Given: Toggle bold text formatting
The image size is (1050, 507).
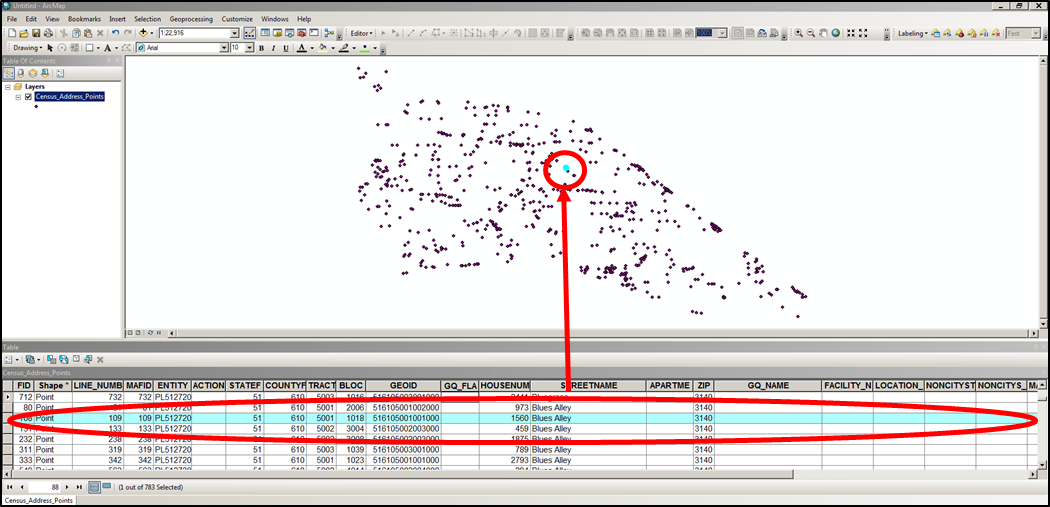Looking at the screenshot, I should pos(261,47).
